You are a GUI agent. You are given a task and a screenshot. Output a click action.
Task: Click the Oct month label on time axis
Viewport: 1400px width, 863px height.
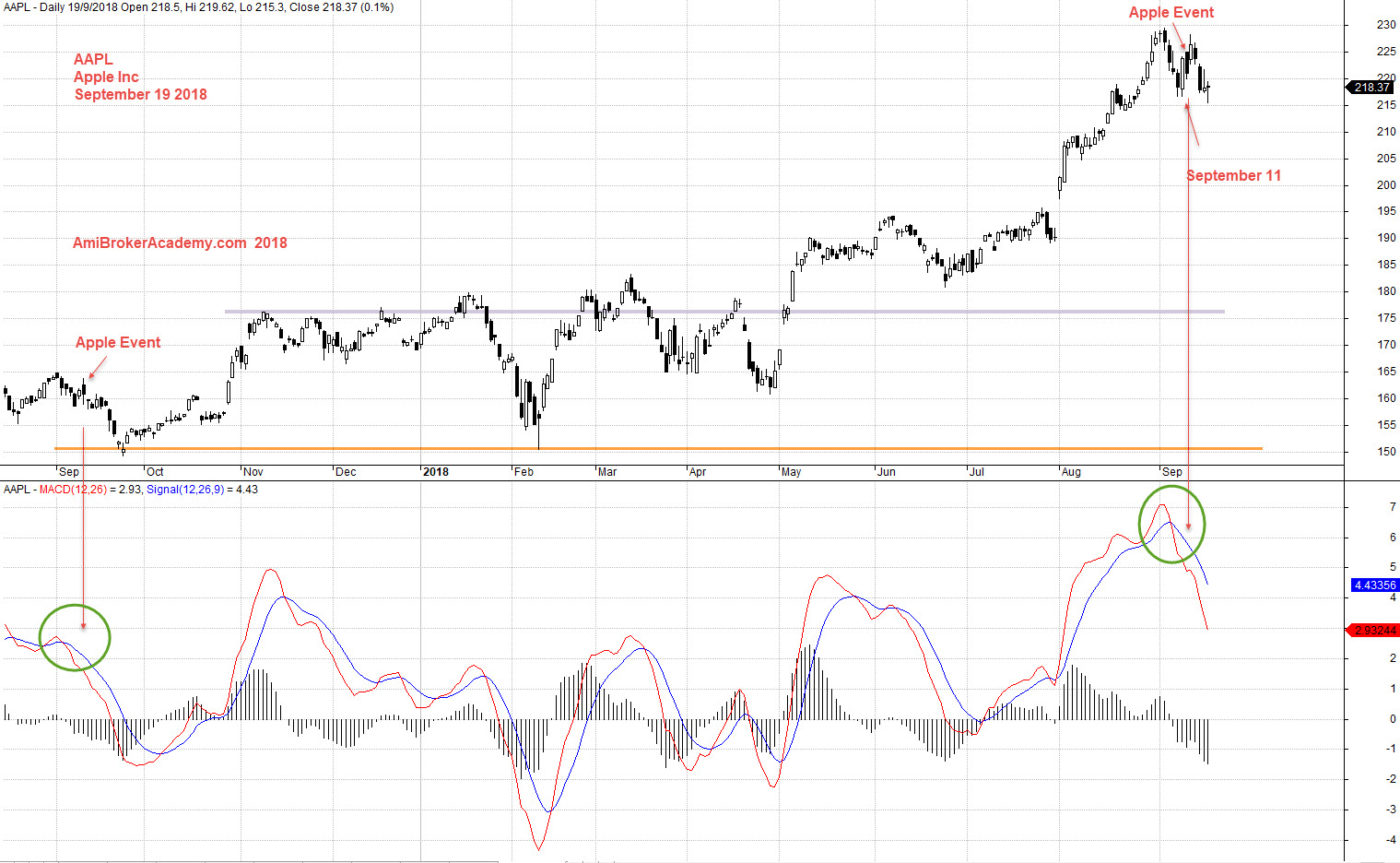[x=155, y=471]
